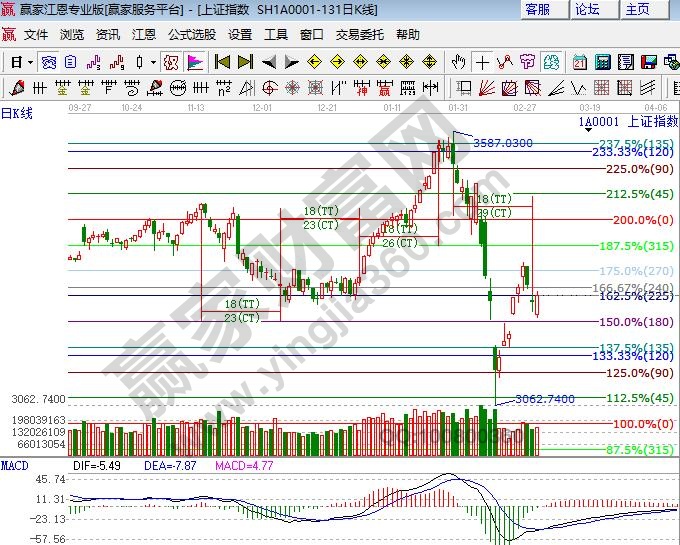680x545 pixels.
Task: Open the 交易委托 menu
Action: tap(357, 34)
